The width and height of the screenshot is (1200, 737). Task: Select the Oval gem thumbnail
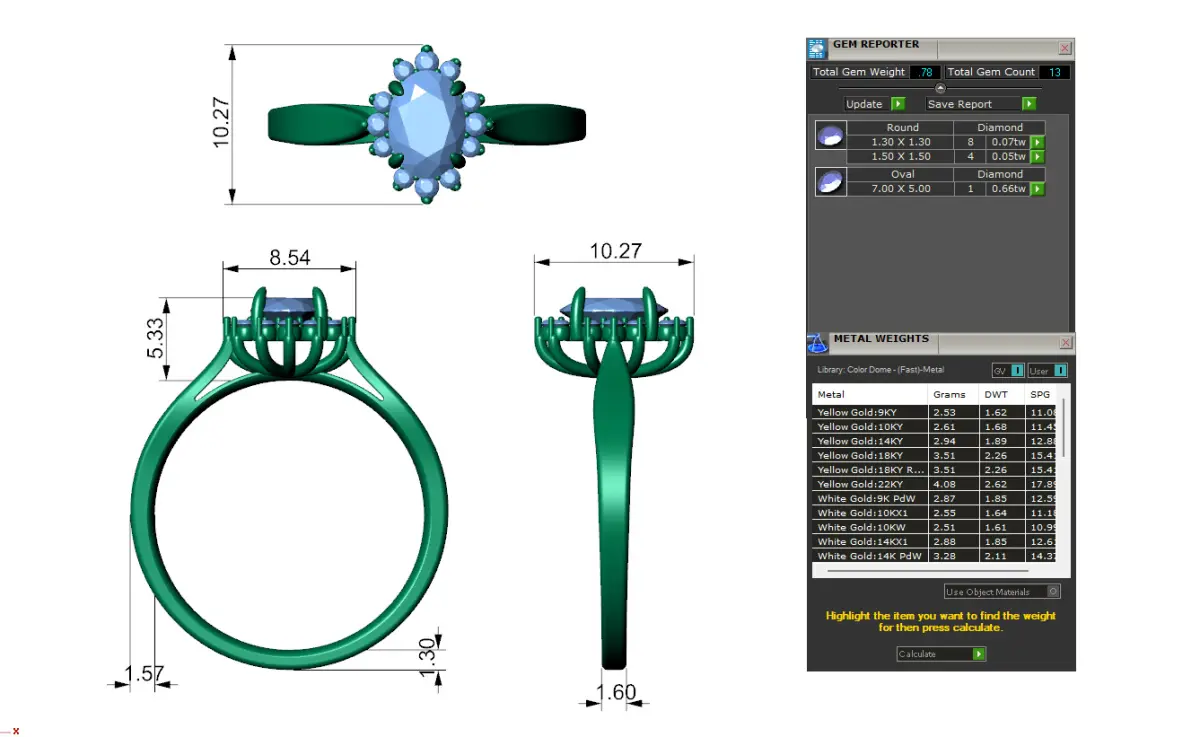830,181
